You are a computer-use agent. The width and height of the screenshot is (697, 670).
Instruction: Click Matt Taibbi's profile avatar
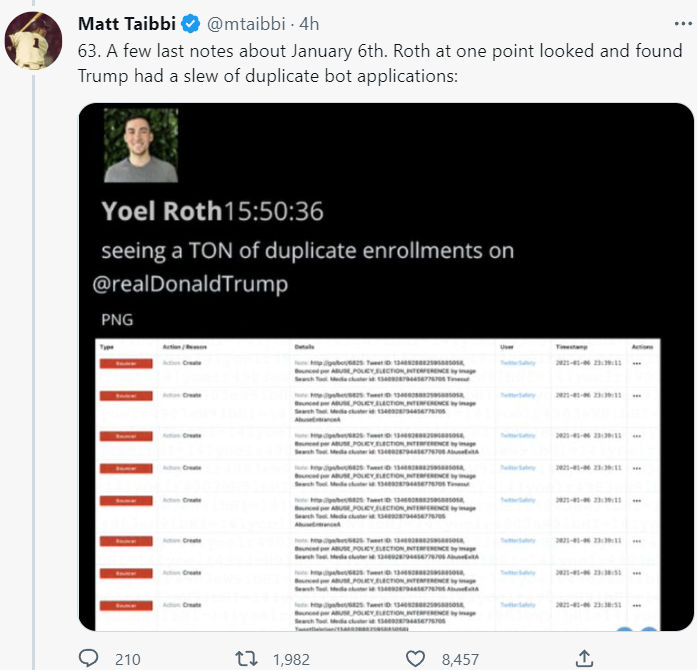pos(33,40)
